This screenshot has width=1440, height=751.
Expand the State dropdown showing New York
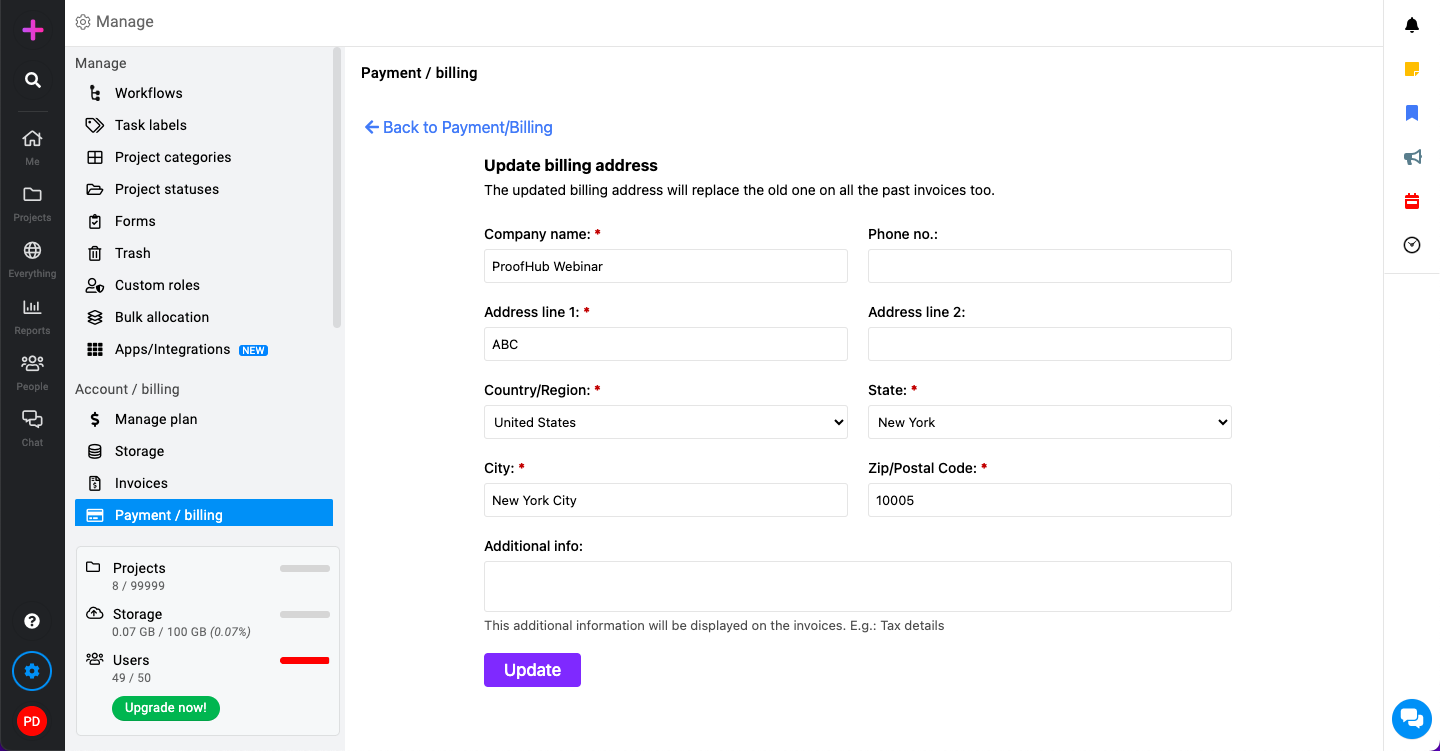1050,422
